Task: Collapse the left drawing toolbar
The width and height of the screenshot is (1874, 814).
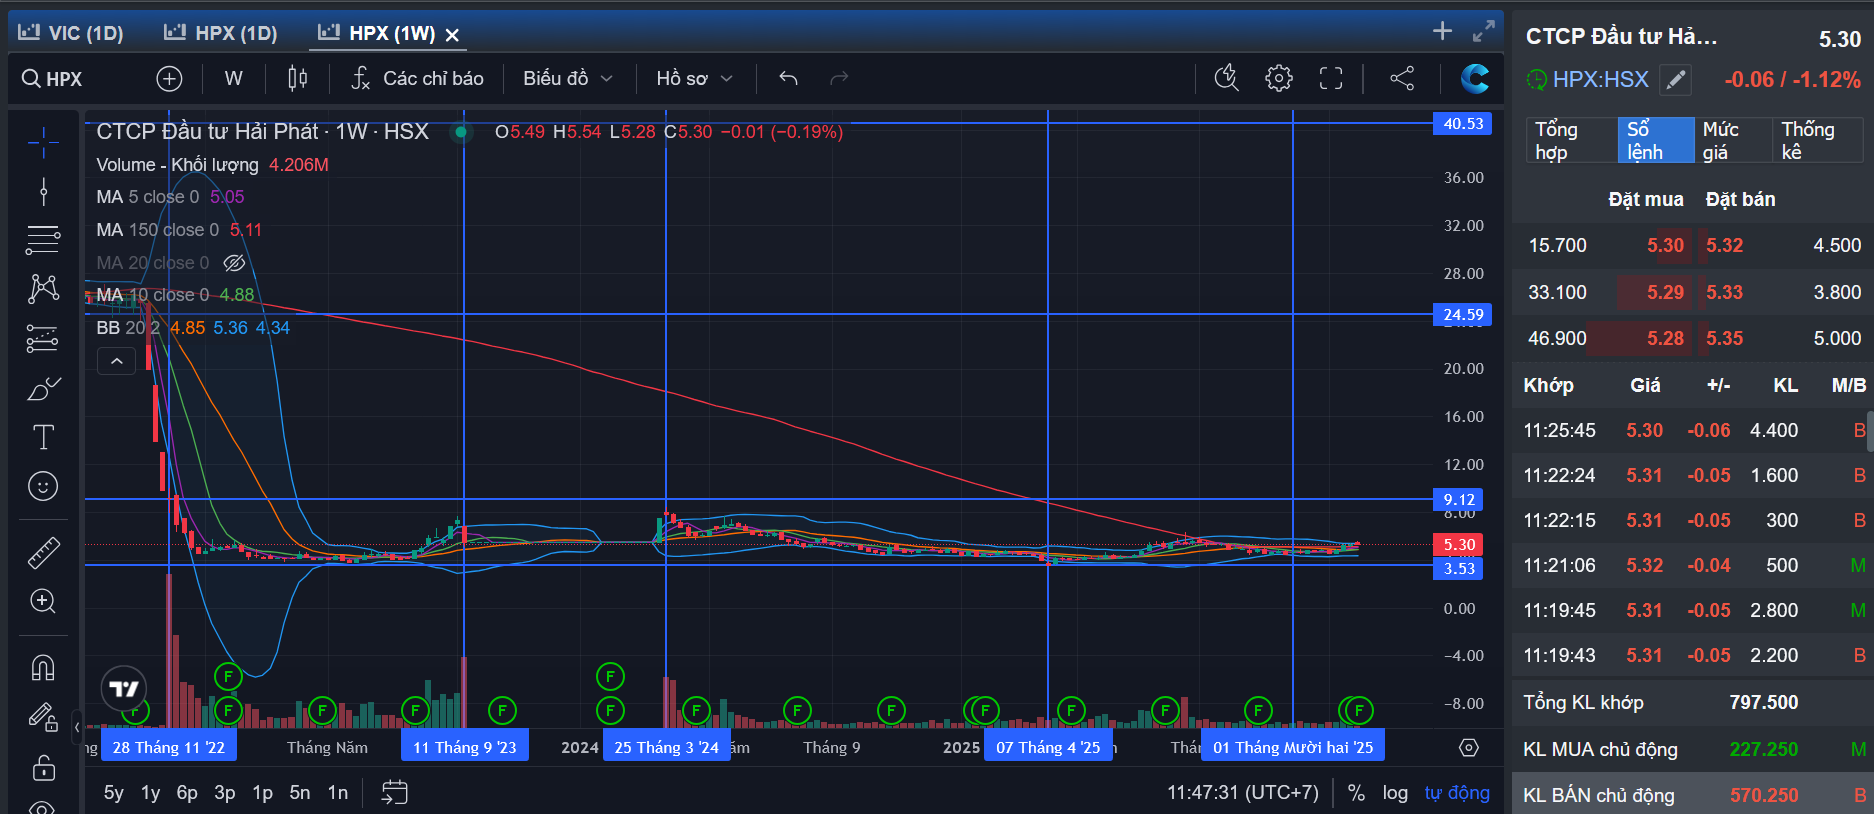Action: point(77,727)
